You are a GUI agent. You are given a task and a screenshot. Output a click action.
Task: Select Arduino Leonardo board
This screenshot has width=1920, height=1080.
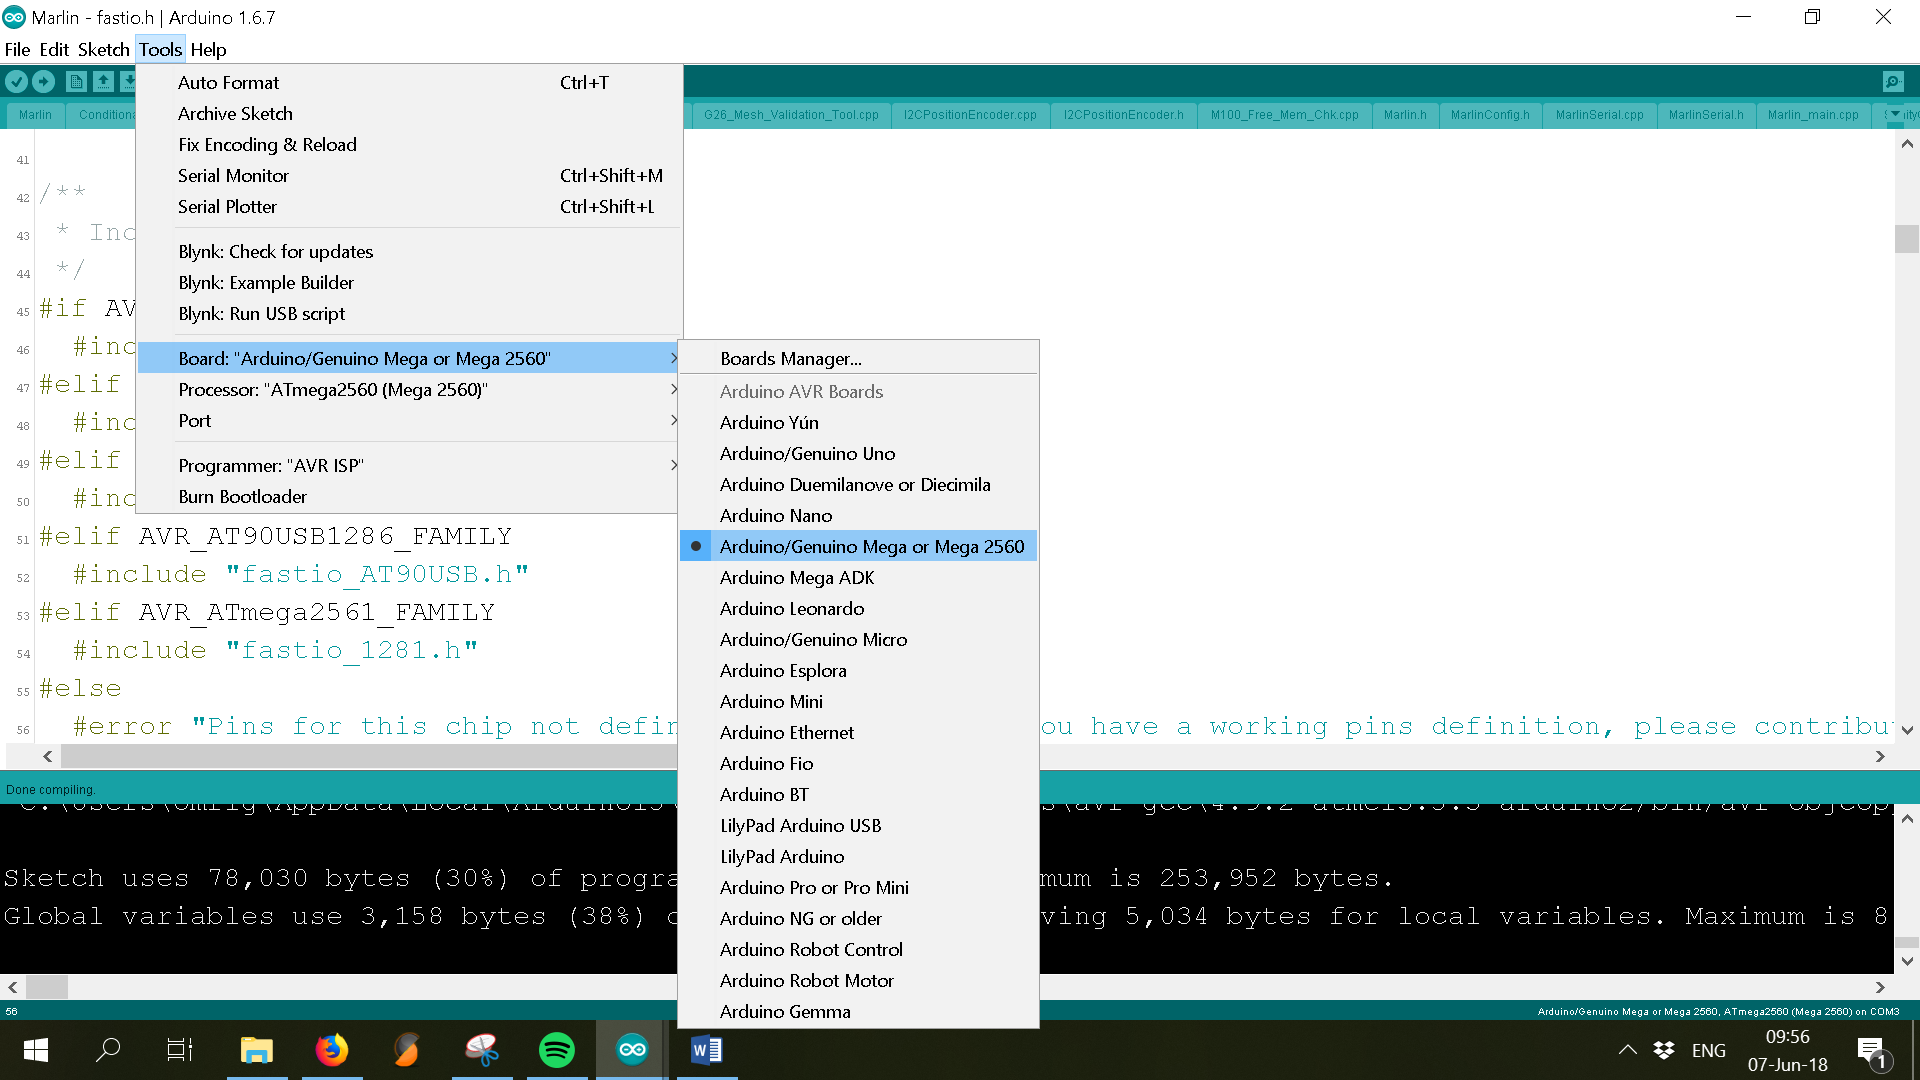click(x=858, y=608)
